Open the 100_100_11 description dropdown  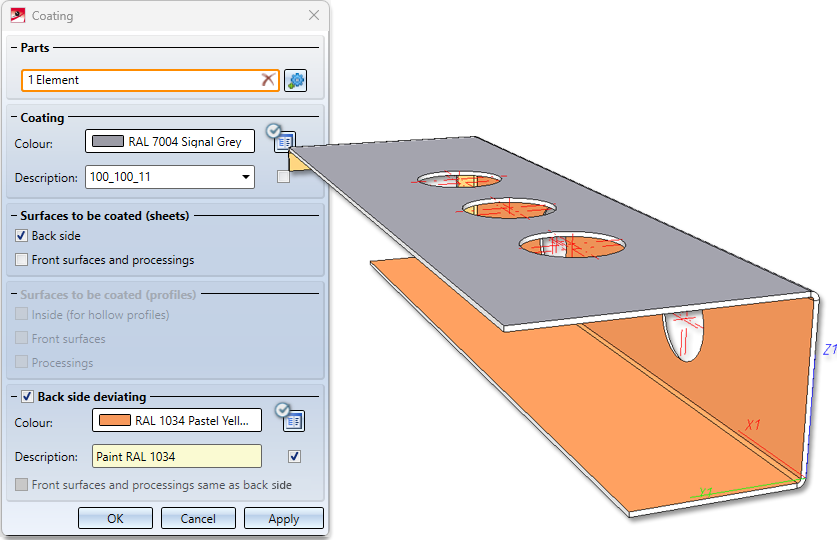point(246,177)
